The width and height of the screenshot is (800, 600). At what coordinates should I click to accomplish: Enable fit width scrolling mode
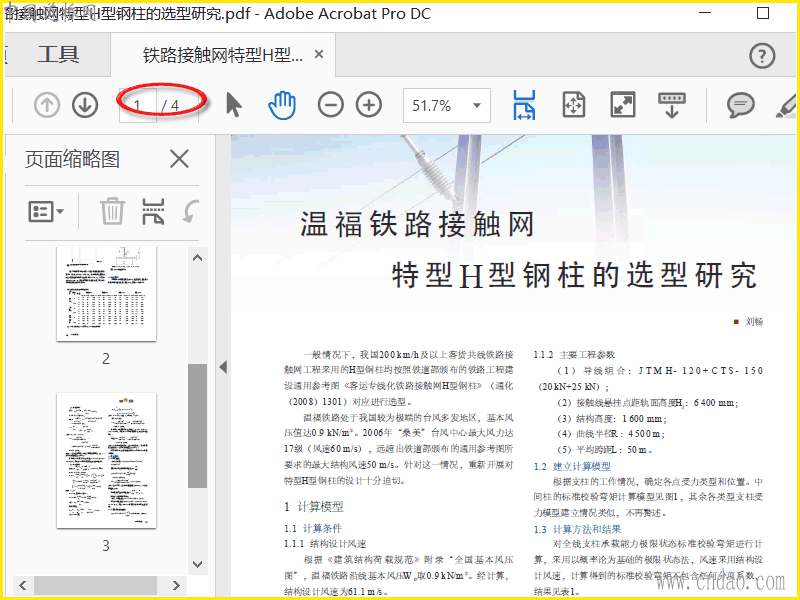pos(524,105)
